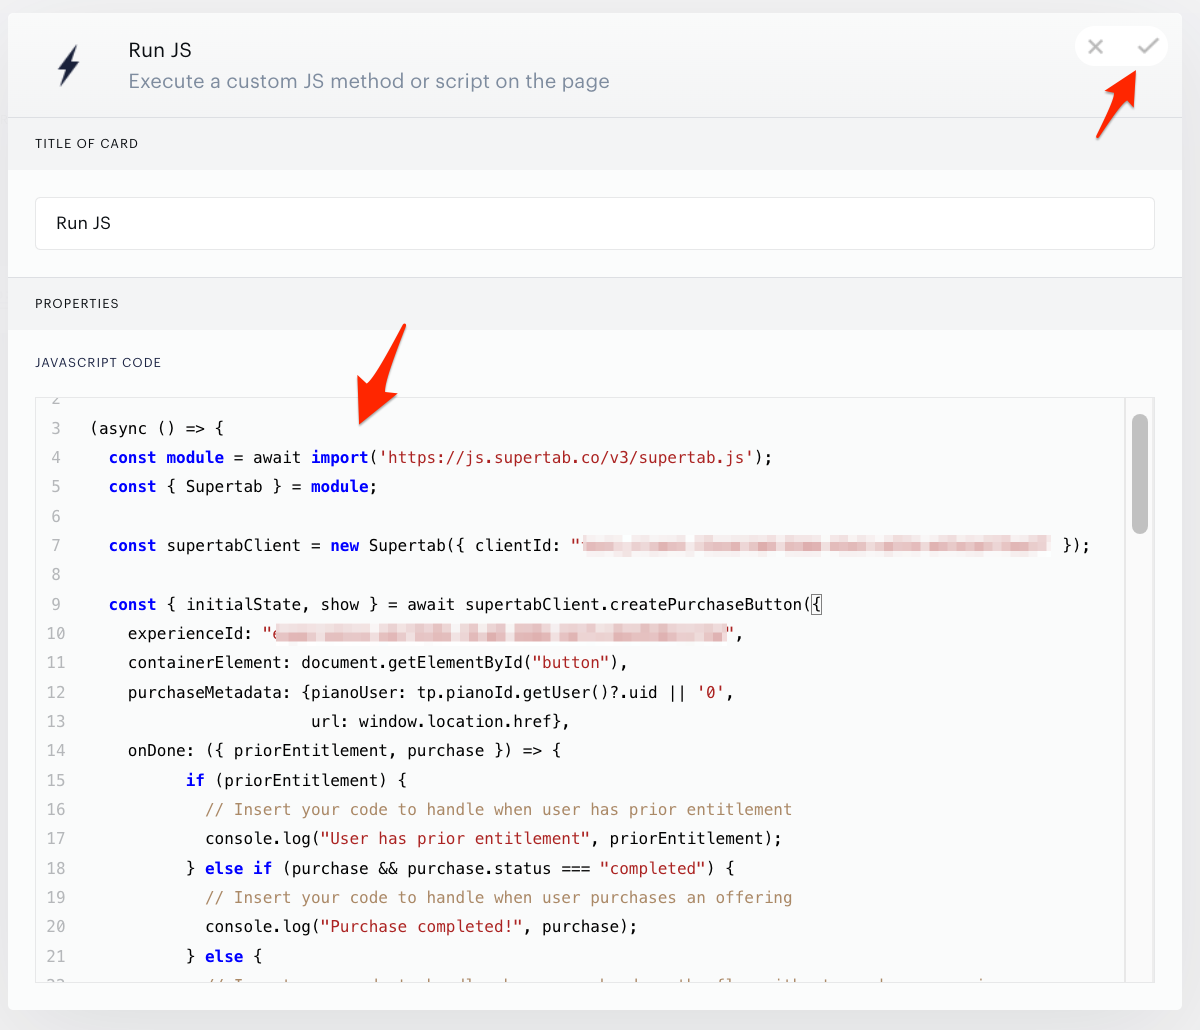Screen dimensions: 1200x1030
Task: Click the 'experienceId:' code line
Action: [x=435, y=633]
